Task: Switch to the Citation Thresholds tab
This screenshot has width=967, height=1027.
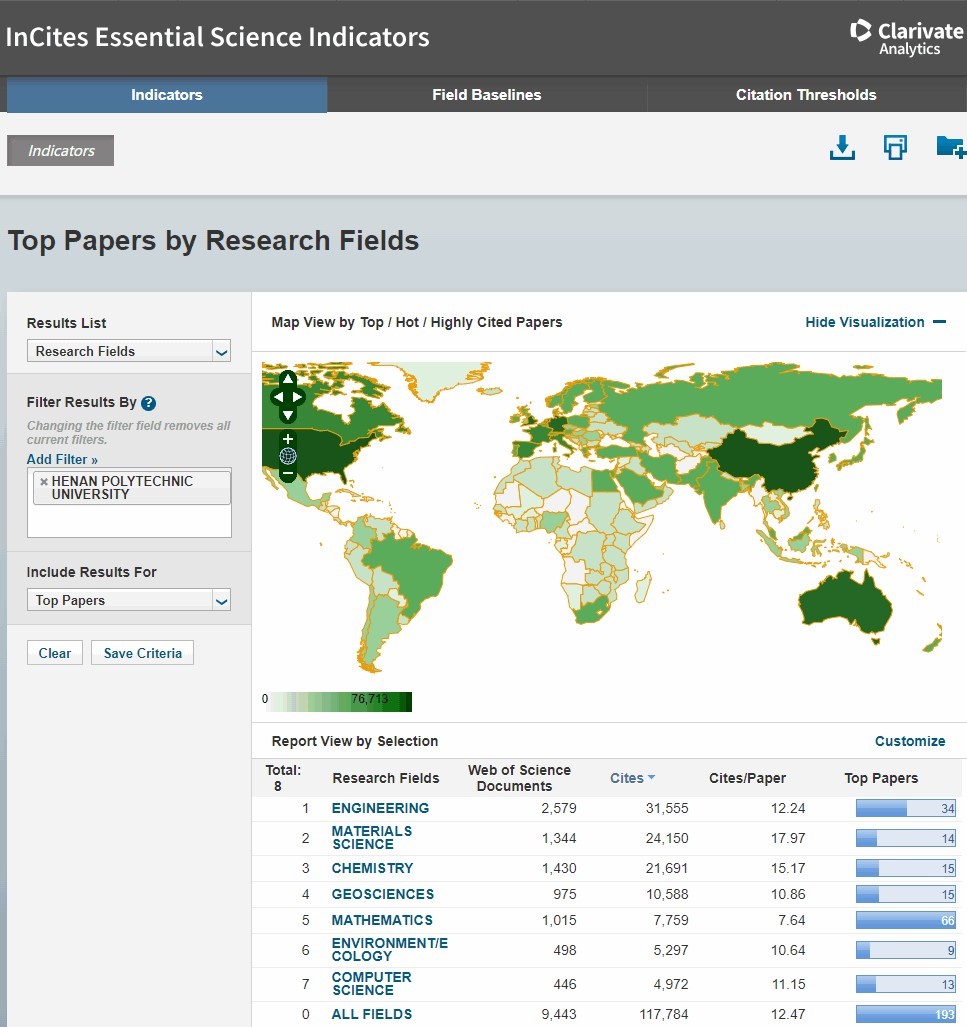Action: point(806,95)
